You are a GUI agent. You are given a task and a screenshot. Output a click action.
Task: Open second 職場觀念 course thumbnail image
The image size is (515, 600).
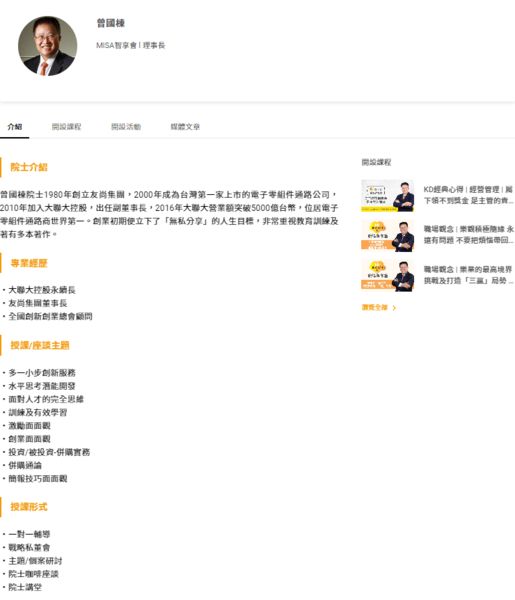(x=388, y=235)
